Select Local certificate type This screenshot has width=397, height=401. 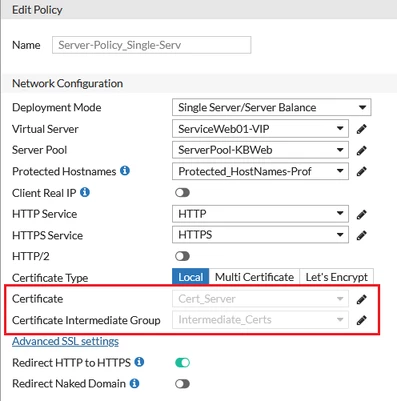click(x=191, y=277)
